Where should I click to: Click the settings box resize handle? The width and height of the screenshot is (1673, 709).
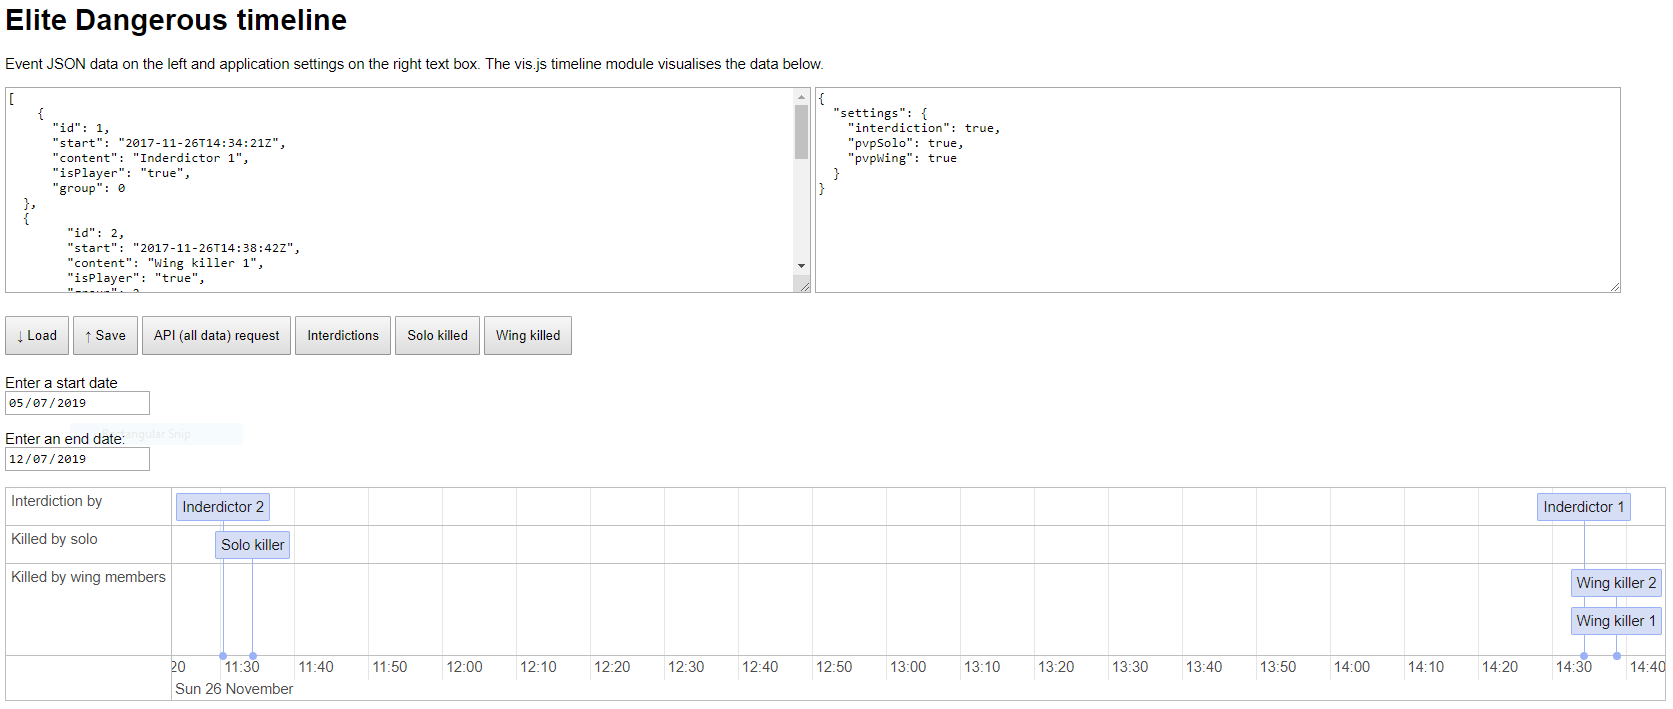[1614, 287]
